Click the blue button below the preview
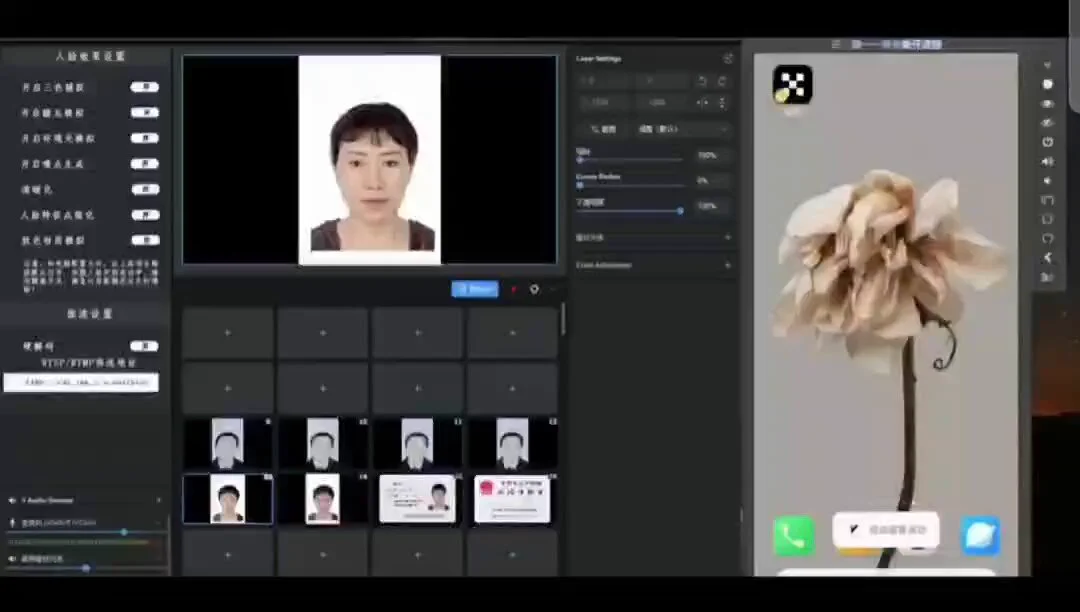Screen dimensions: 1080x612 [x=474, y=289]
